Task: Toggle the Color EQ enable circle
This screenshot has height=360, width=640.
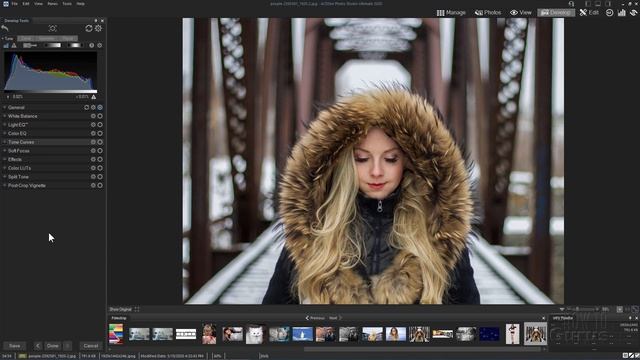Action: (100, 133)
